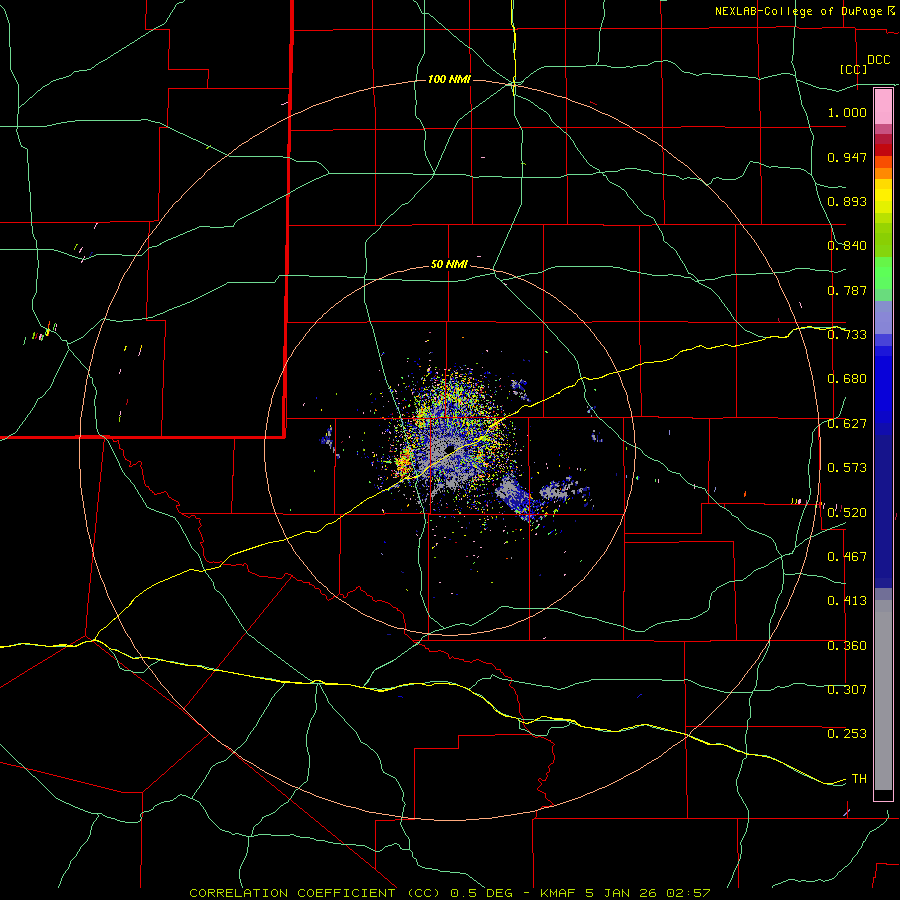Click the black radar site dot at the center
Viewport: 900px width, 900px height.
click(x=450, y=448)
